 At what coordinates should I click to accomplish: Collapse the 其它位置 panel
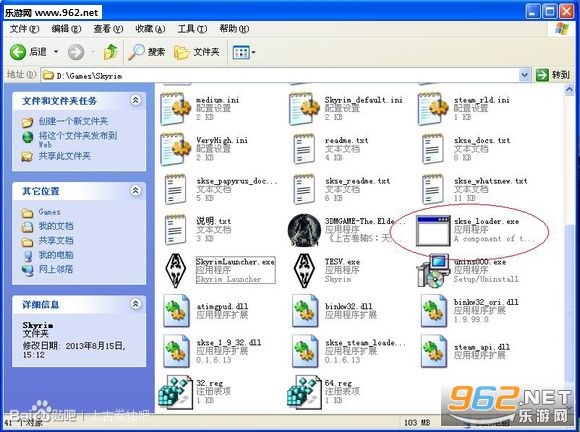point(135,190)
